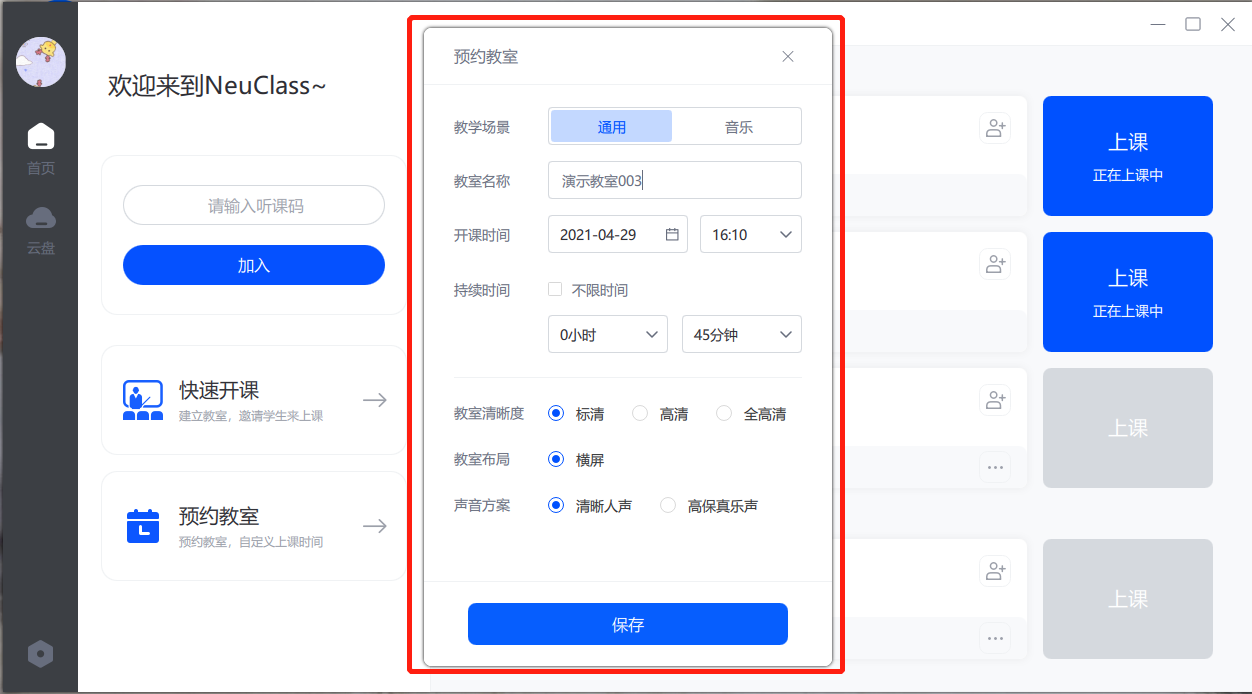Open more options in third classroom card
This screenshot has width=1252, height=694.
995,467
